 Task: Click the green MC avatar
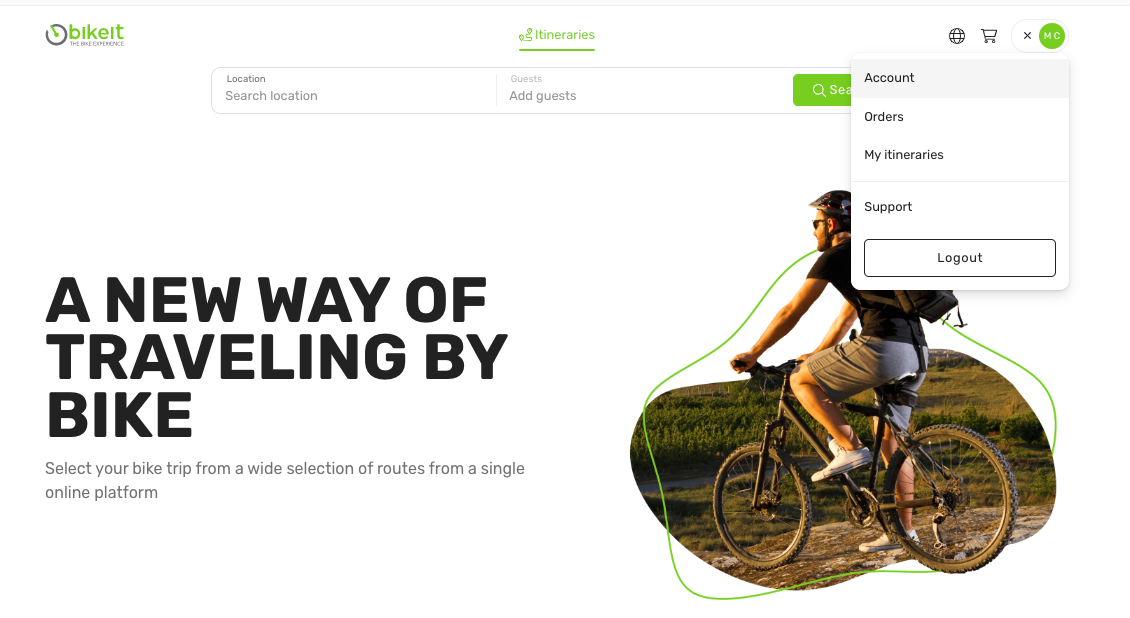point(1051,36)
